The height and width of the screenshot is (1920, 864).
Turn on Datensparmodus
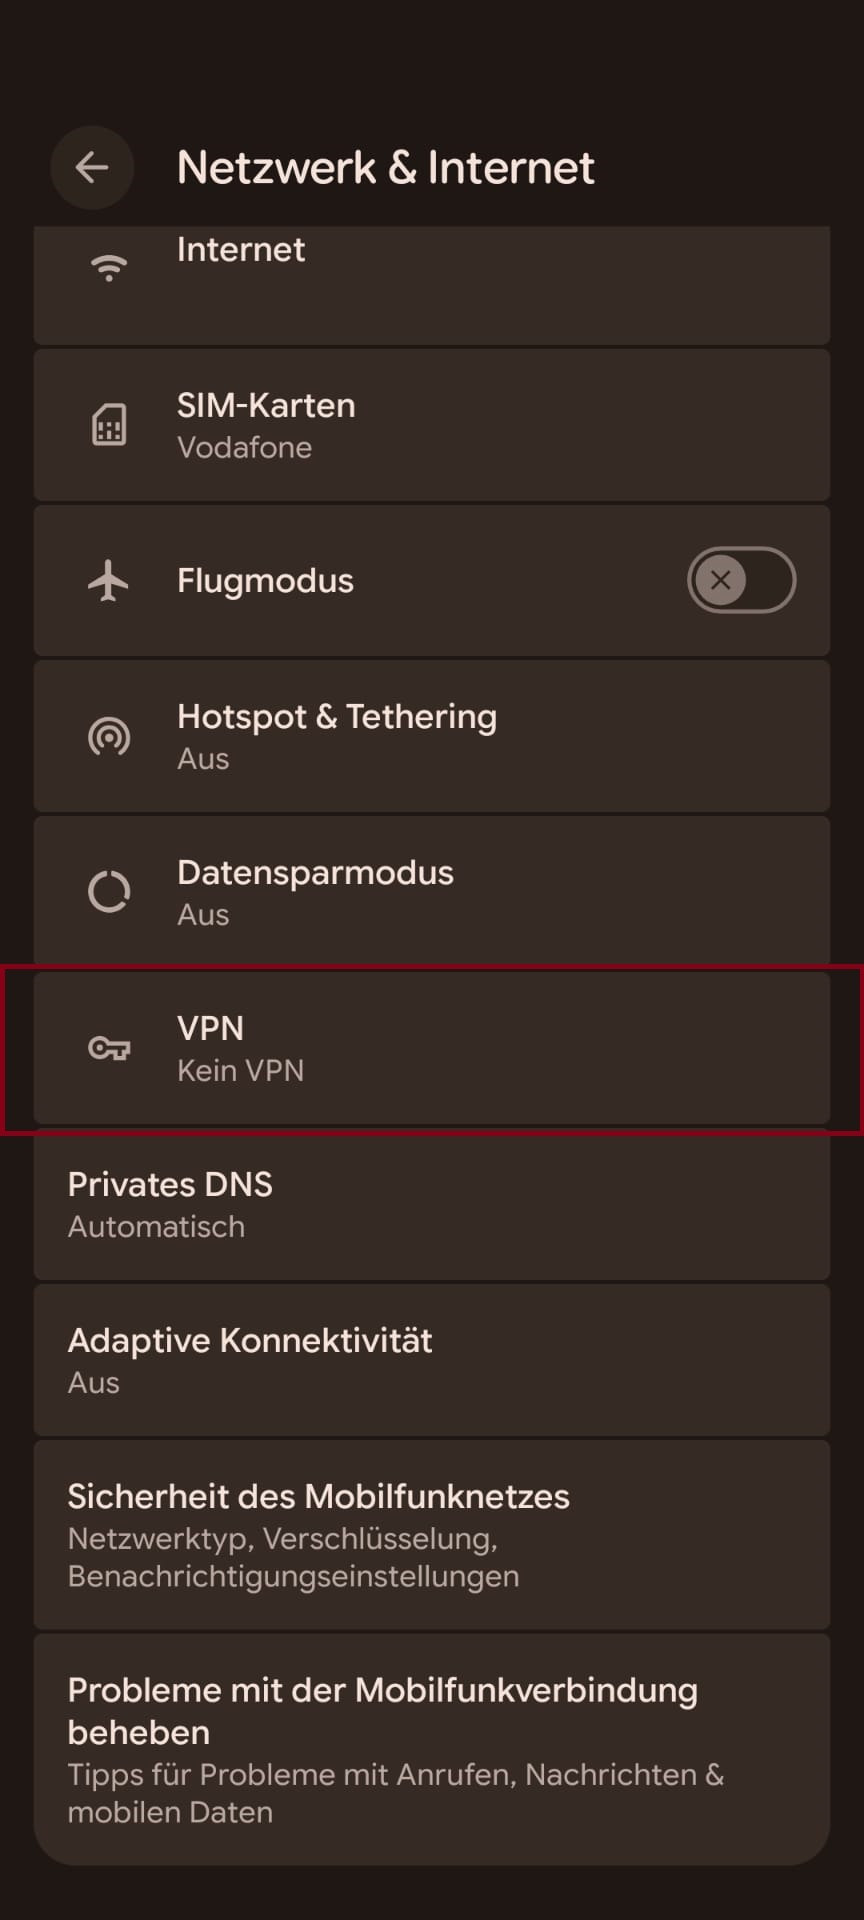(432, 890)
